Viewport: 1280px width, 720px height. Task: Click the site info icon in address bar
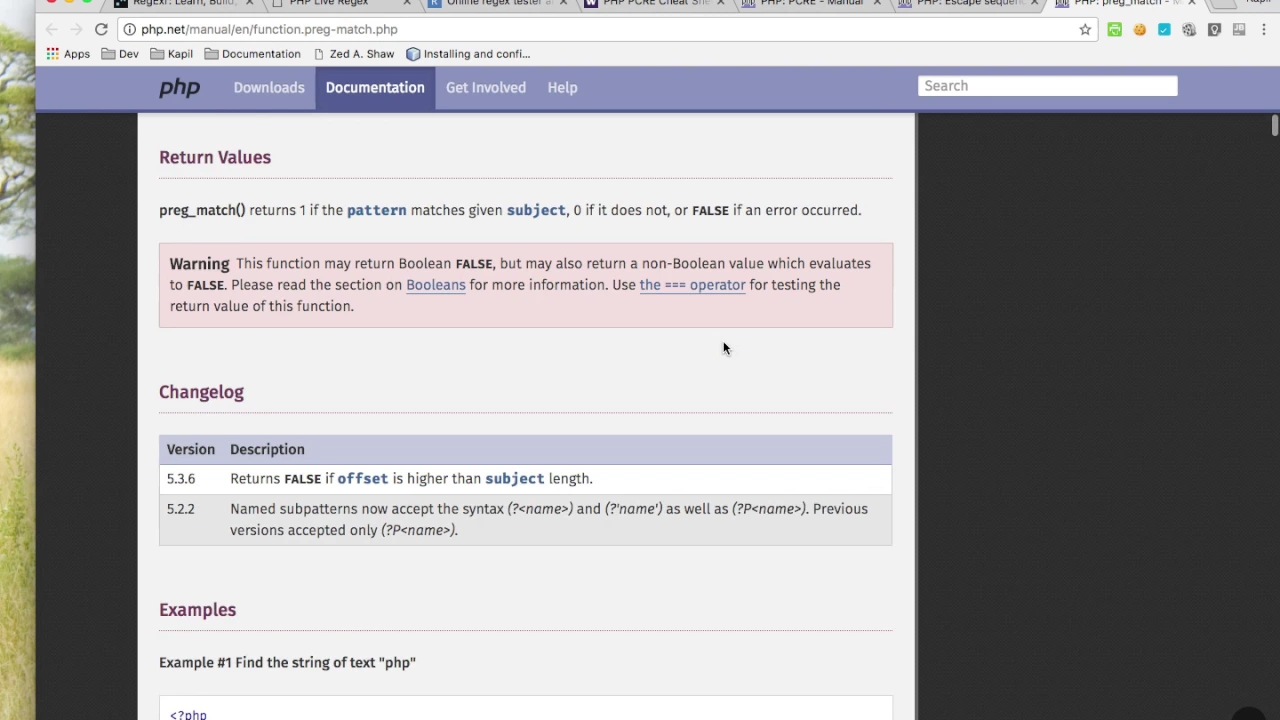pos(129,30)
